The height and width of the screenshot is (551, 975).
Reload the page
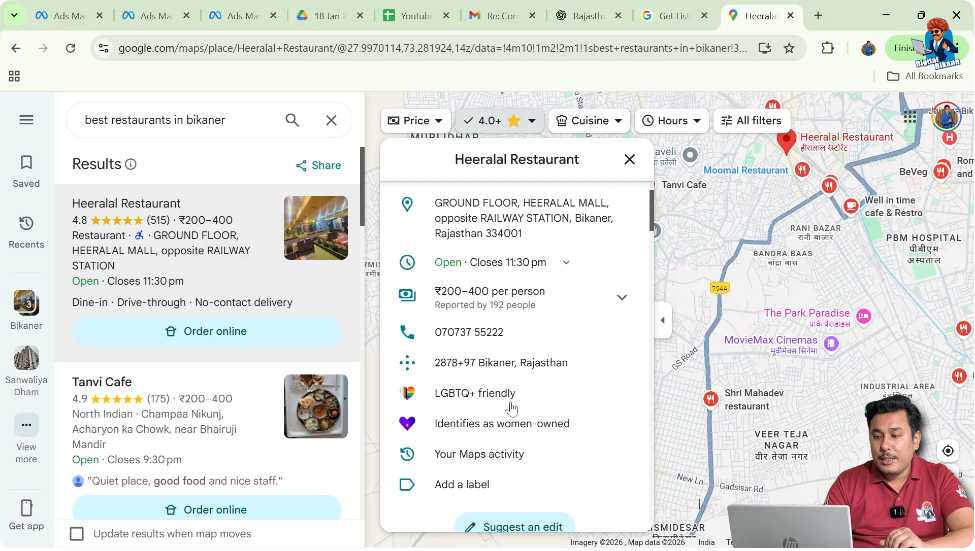70,48
